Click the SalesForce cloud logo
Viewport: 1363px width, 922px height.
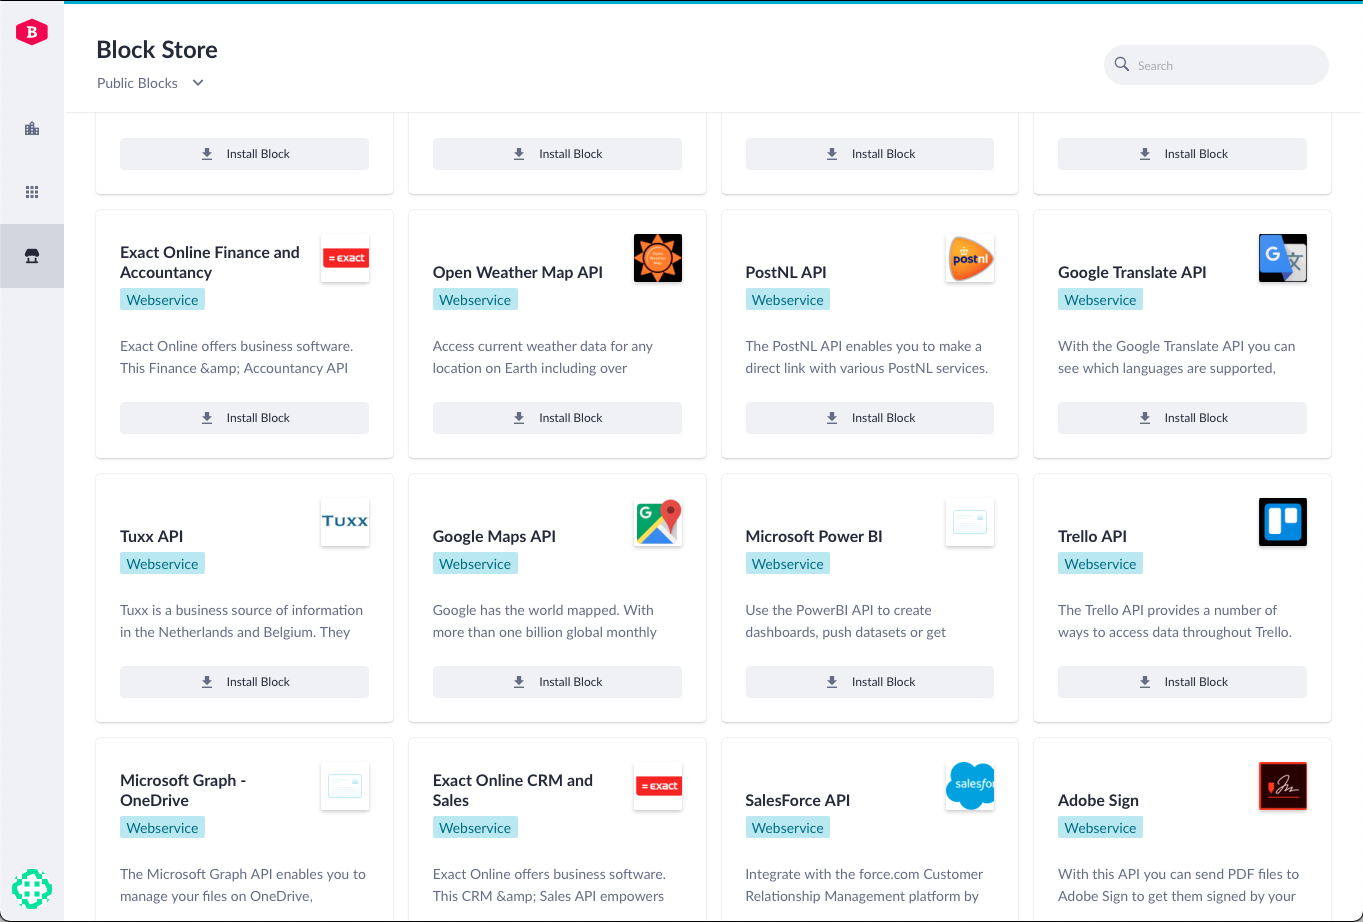pyautogui.click(x=969, y=785)
